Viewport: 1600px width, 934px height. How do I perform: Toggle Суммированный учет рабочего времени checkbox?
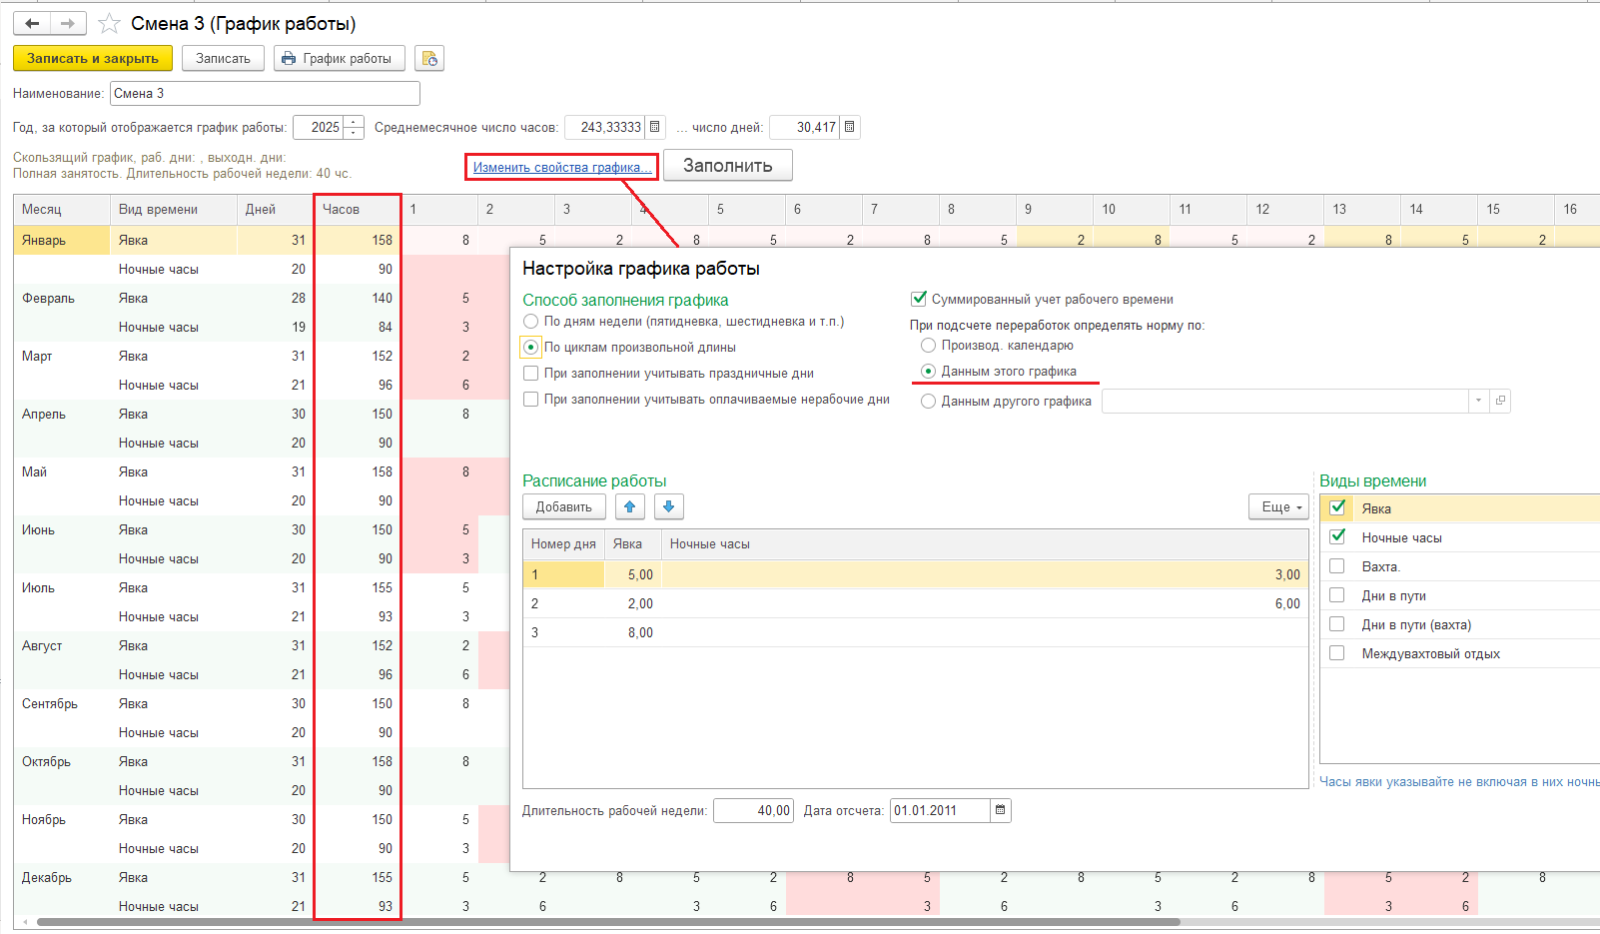click(918, 299)
